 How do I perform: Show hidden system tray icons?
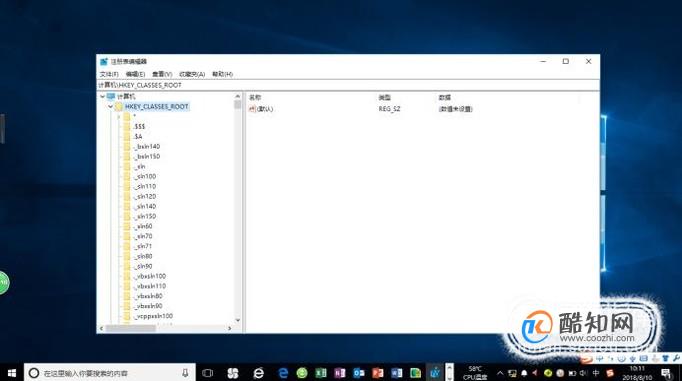click(x=500, y=373)
